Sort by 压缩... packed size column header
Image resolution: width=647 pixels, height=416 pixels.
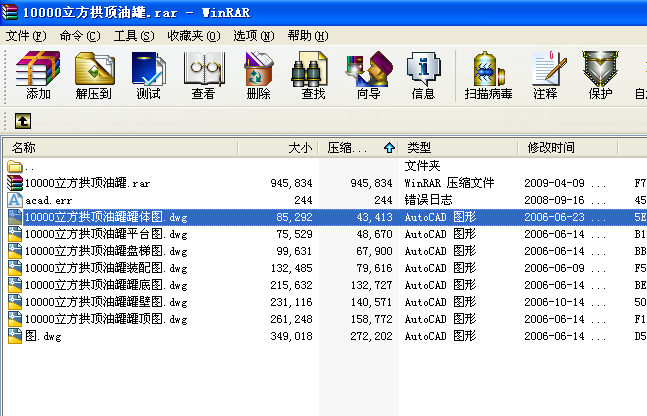coord(357,147)
